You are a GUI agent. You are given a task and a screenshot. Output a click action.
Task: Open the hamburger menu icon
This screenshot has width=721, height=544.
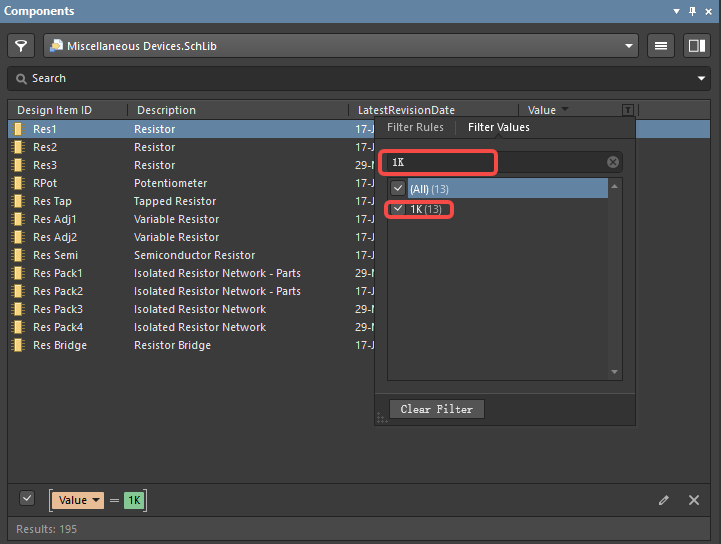(660, 46)
